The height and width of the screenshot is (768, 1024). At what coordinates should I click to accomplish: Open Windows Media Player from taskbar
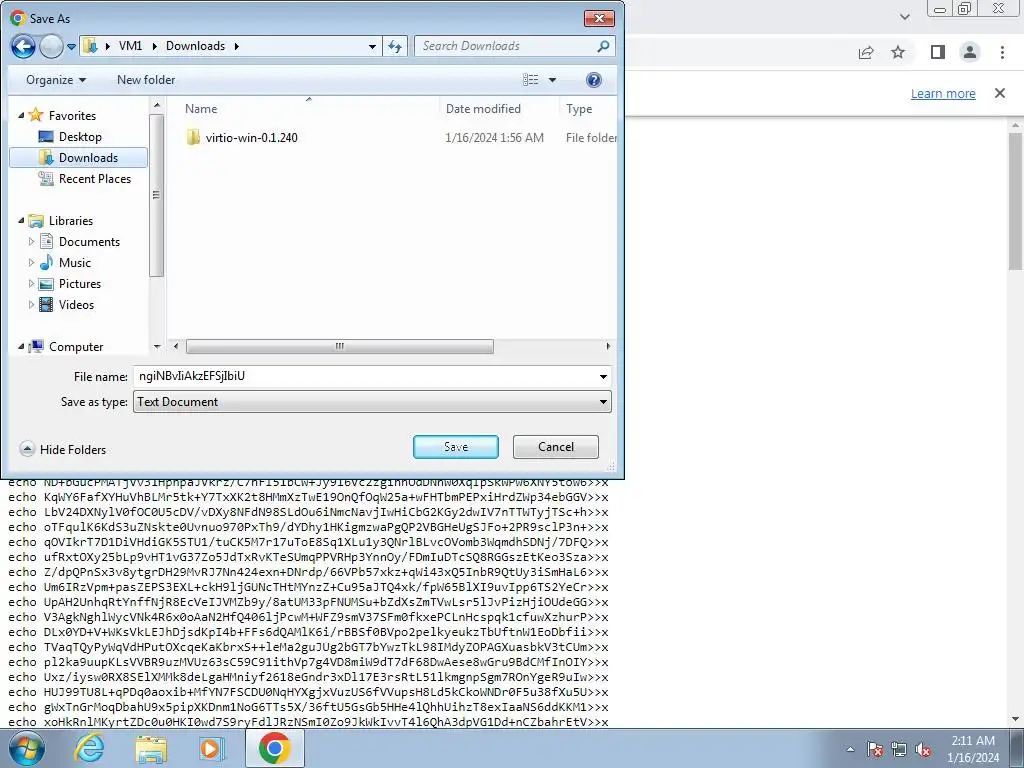(212, 748)
